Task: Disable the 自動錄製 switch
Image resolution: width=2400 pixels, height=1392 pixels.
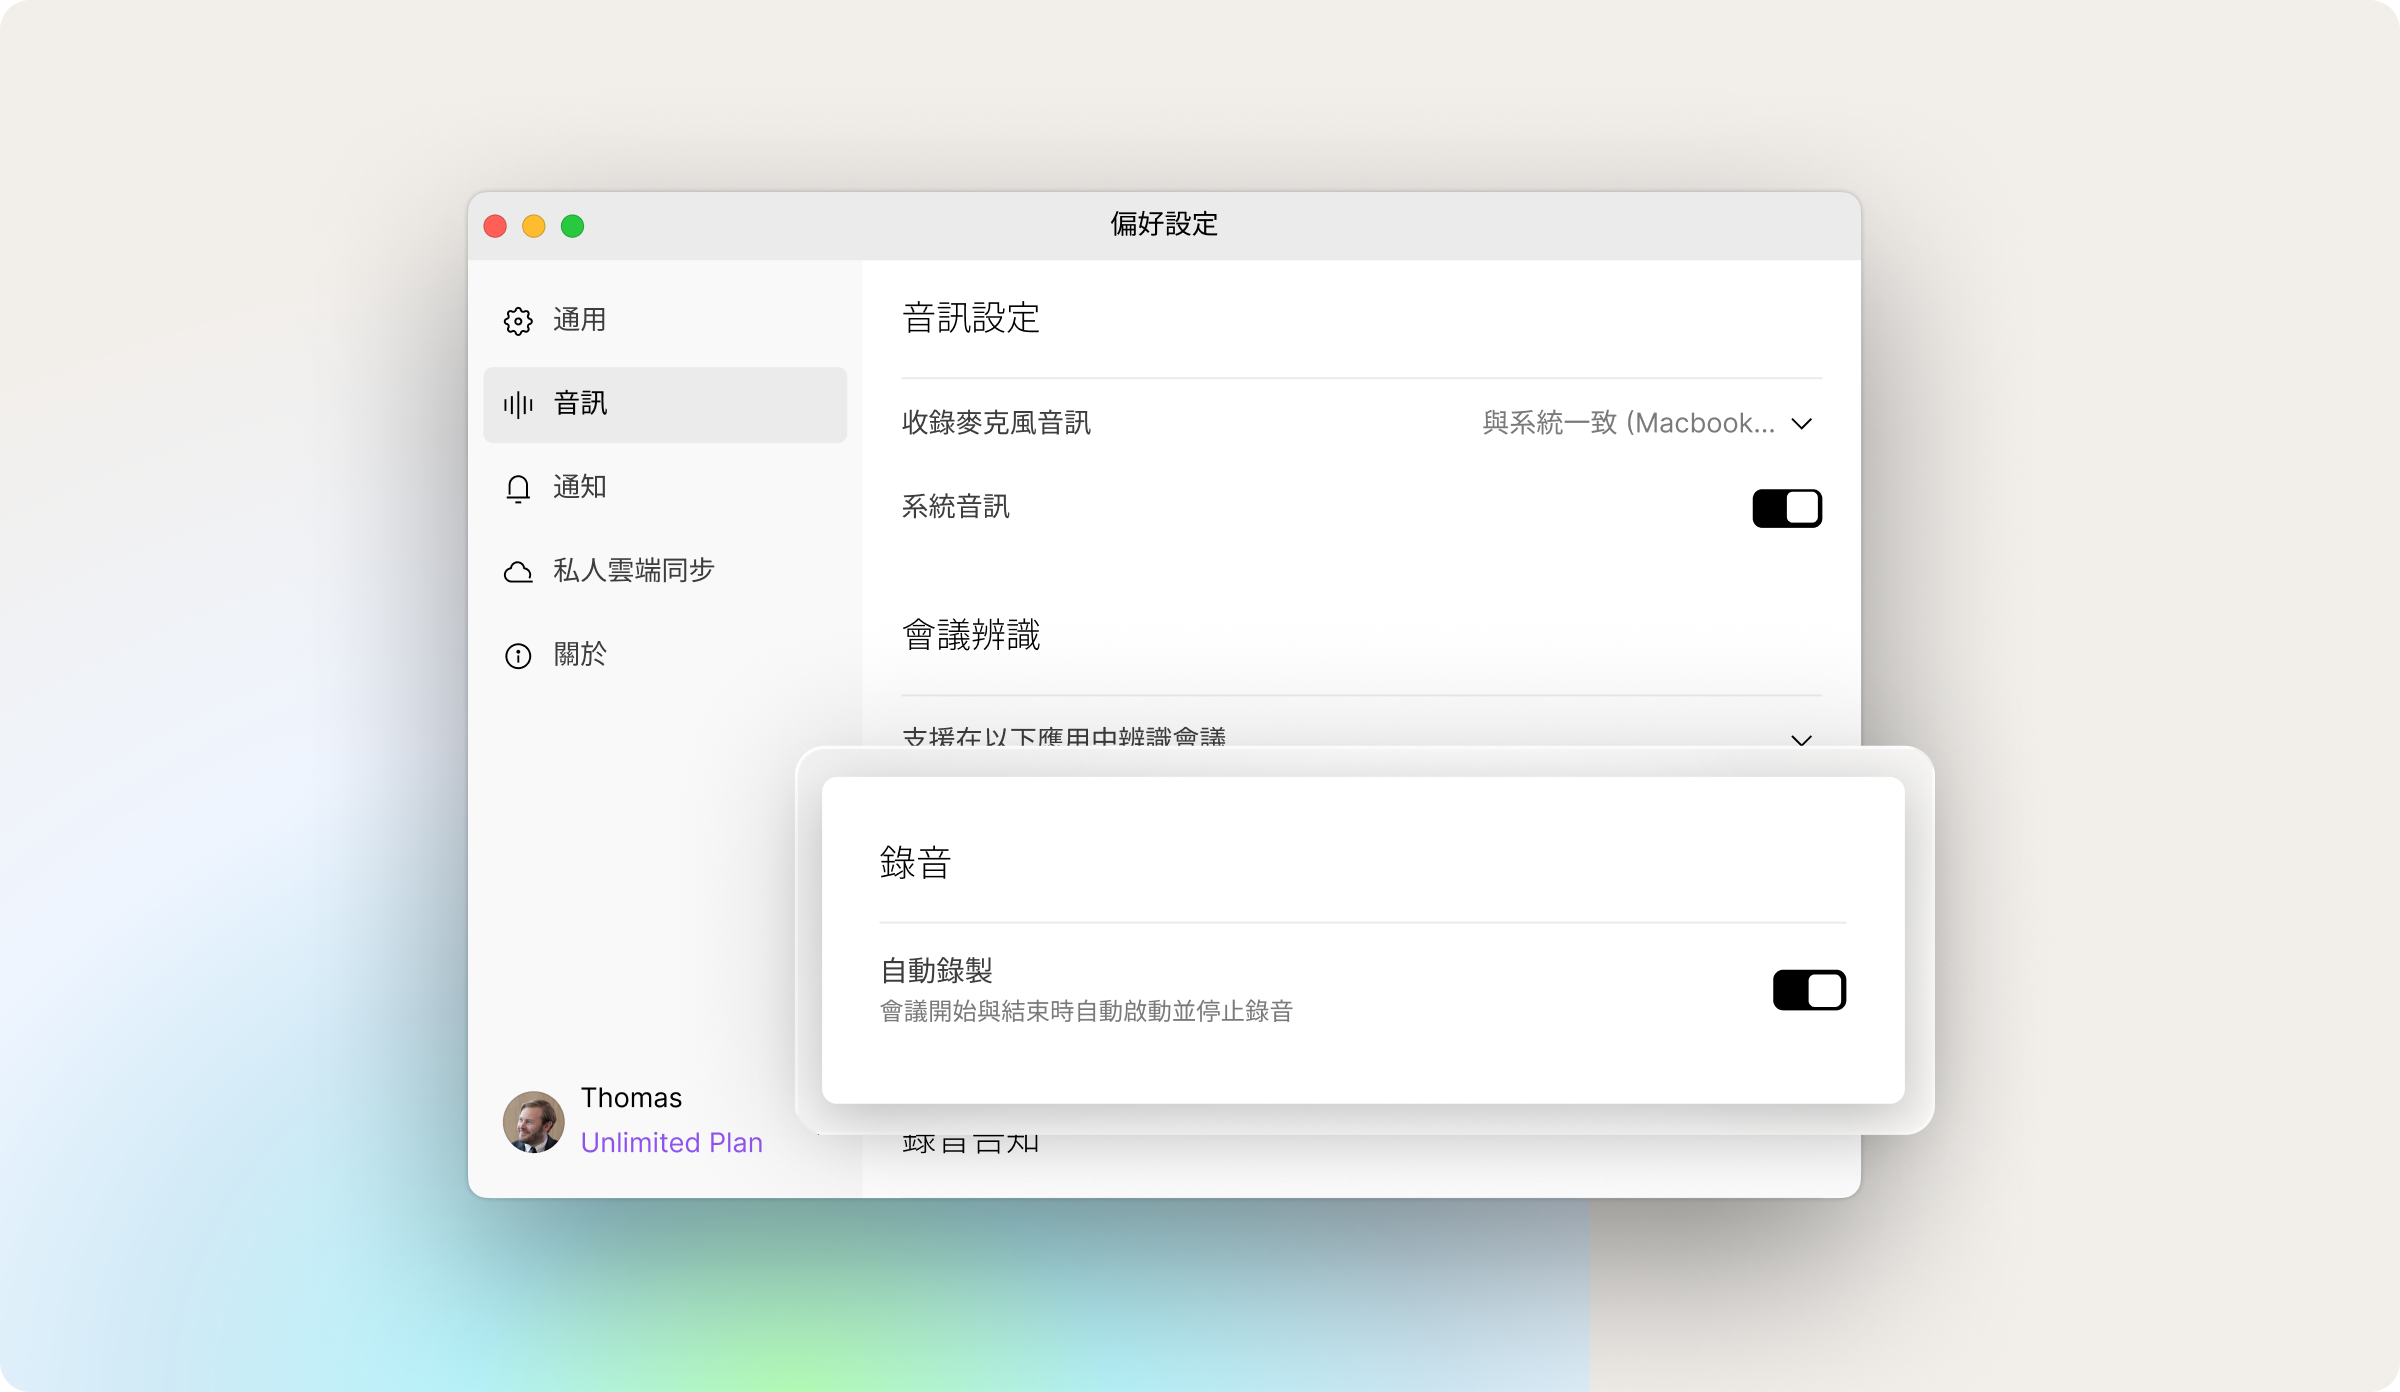Action: [x=1808, y=990]
